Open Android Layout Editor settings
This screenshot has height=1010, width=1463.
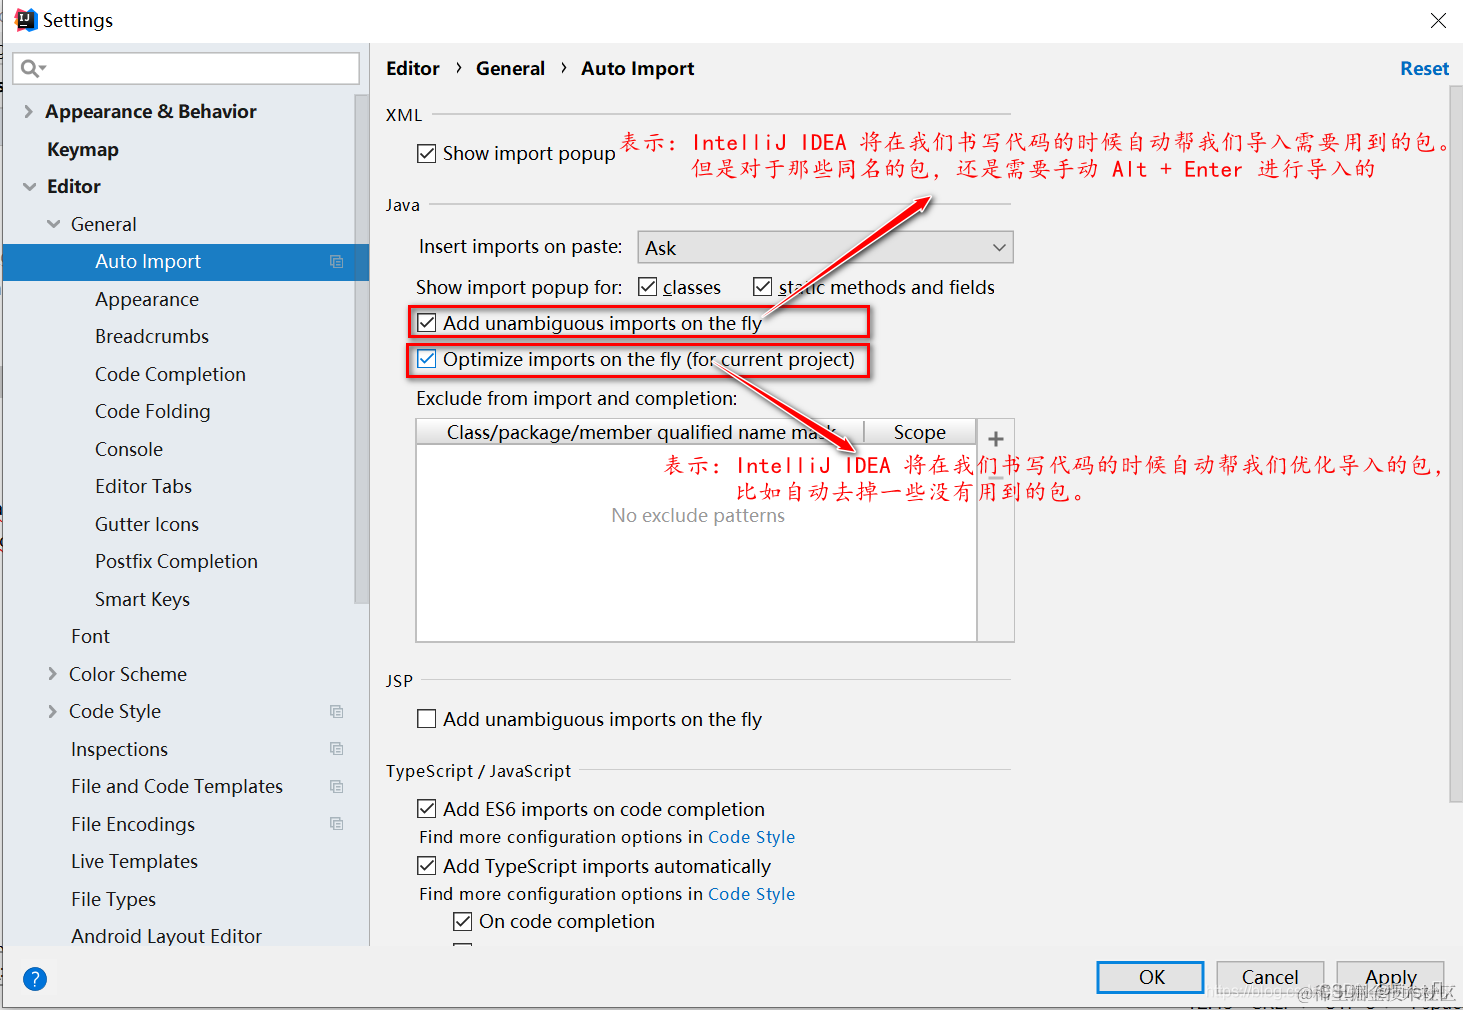click(166, 936)
